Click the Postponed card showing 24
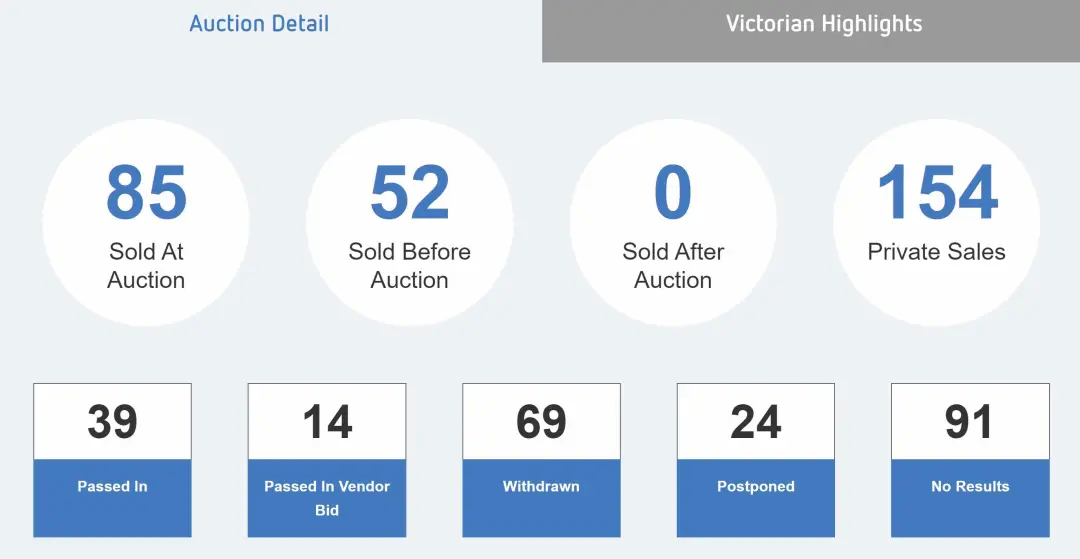This screenshot has width=1080, height=559. (x=756, y=460)
